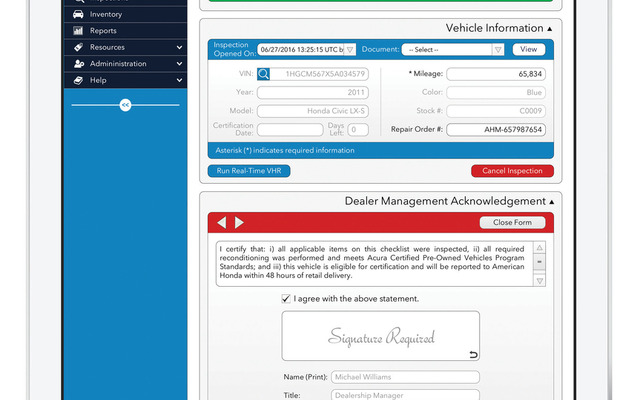Click the Inventory car icon
Image resolution: width=640 pixels, height=400 pixels.
pos(78,14)
